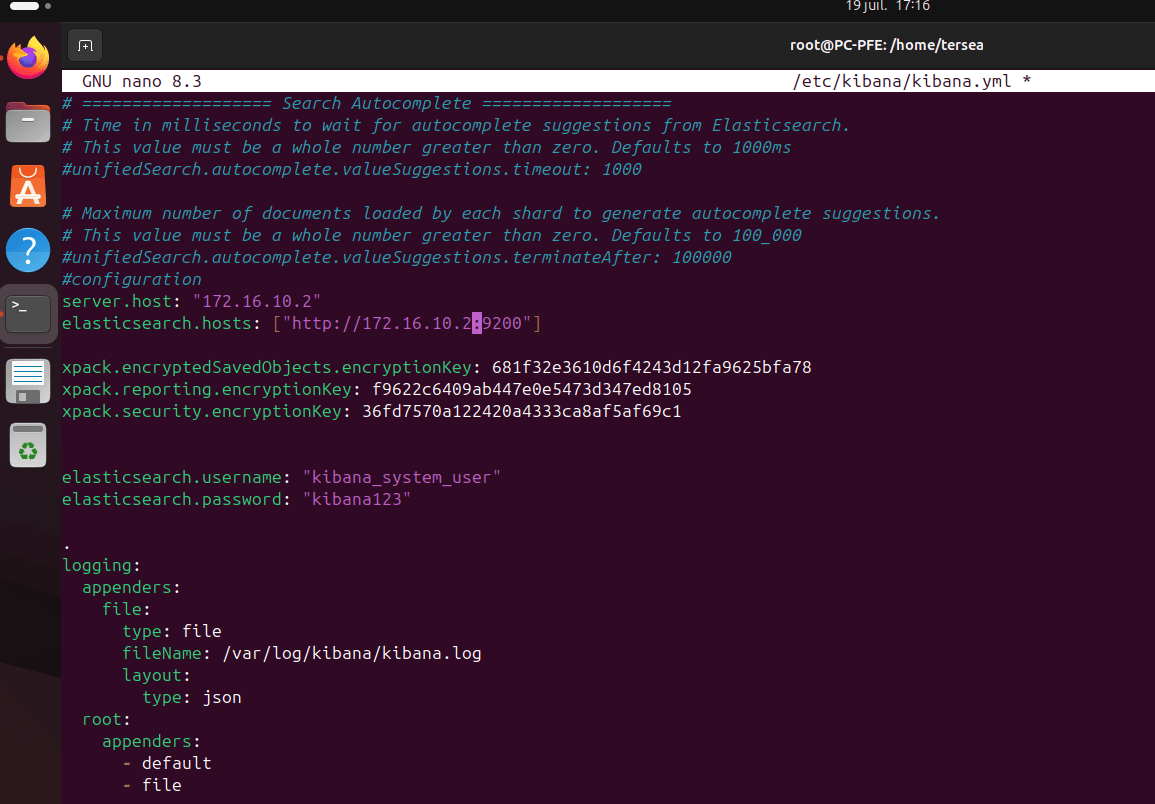Click the layout: key
Image resolution: width=1155 pixels, height=804 pixels.
coord(156,676)
